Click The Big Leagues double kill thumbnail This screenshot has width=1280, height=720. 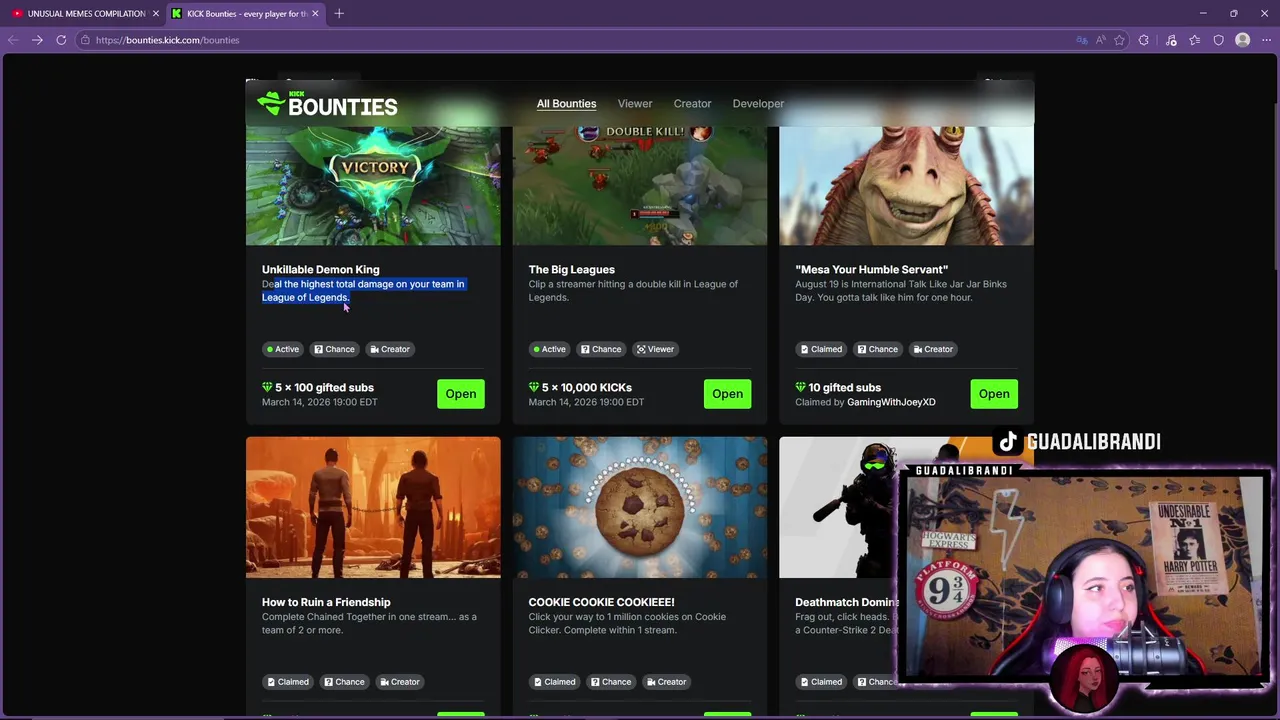tap(640, 185)
